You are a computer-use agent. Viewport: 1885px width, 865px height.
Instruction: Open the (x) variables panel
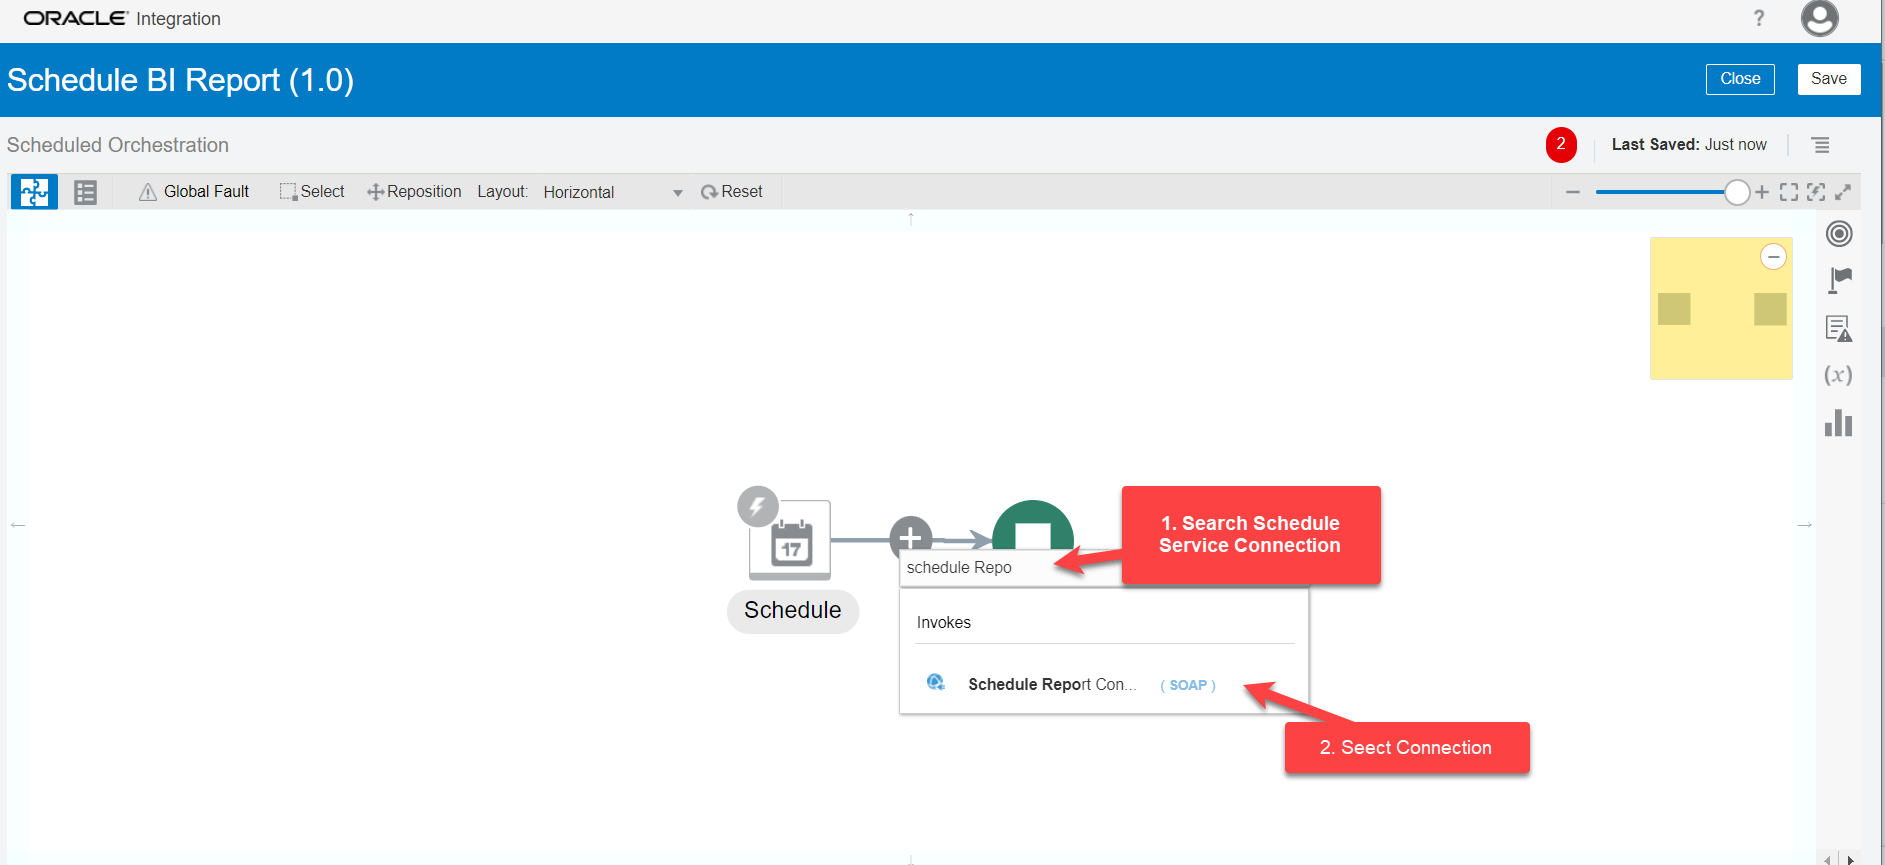click(x=1838, y=375)
